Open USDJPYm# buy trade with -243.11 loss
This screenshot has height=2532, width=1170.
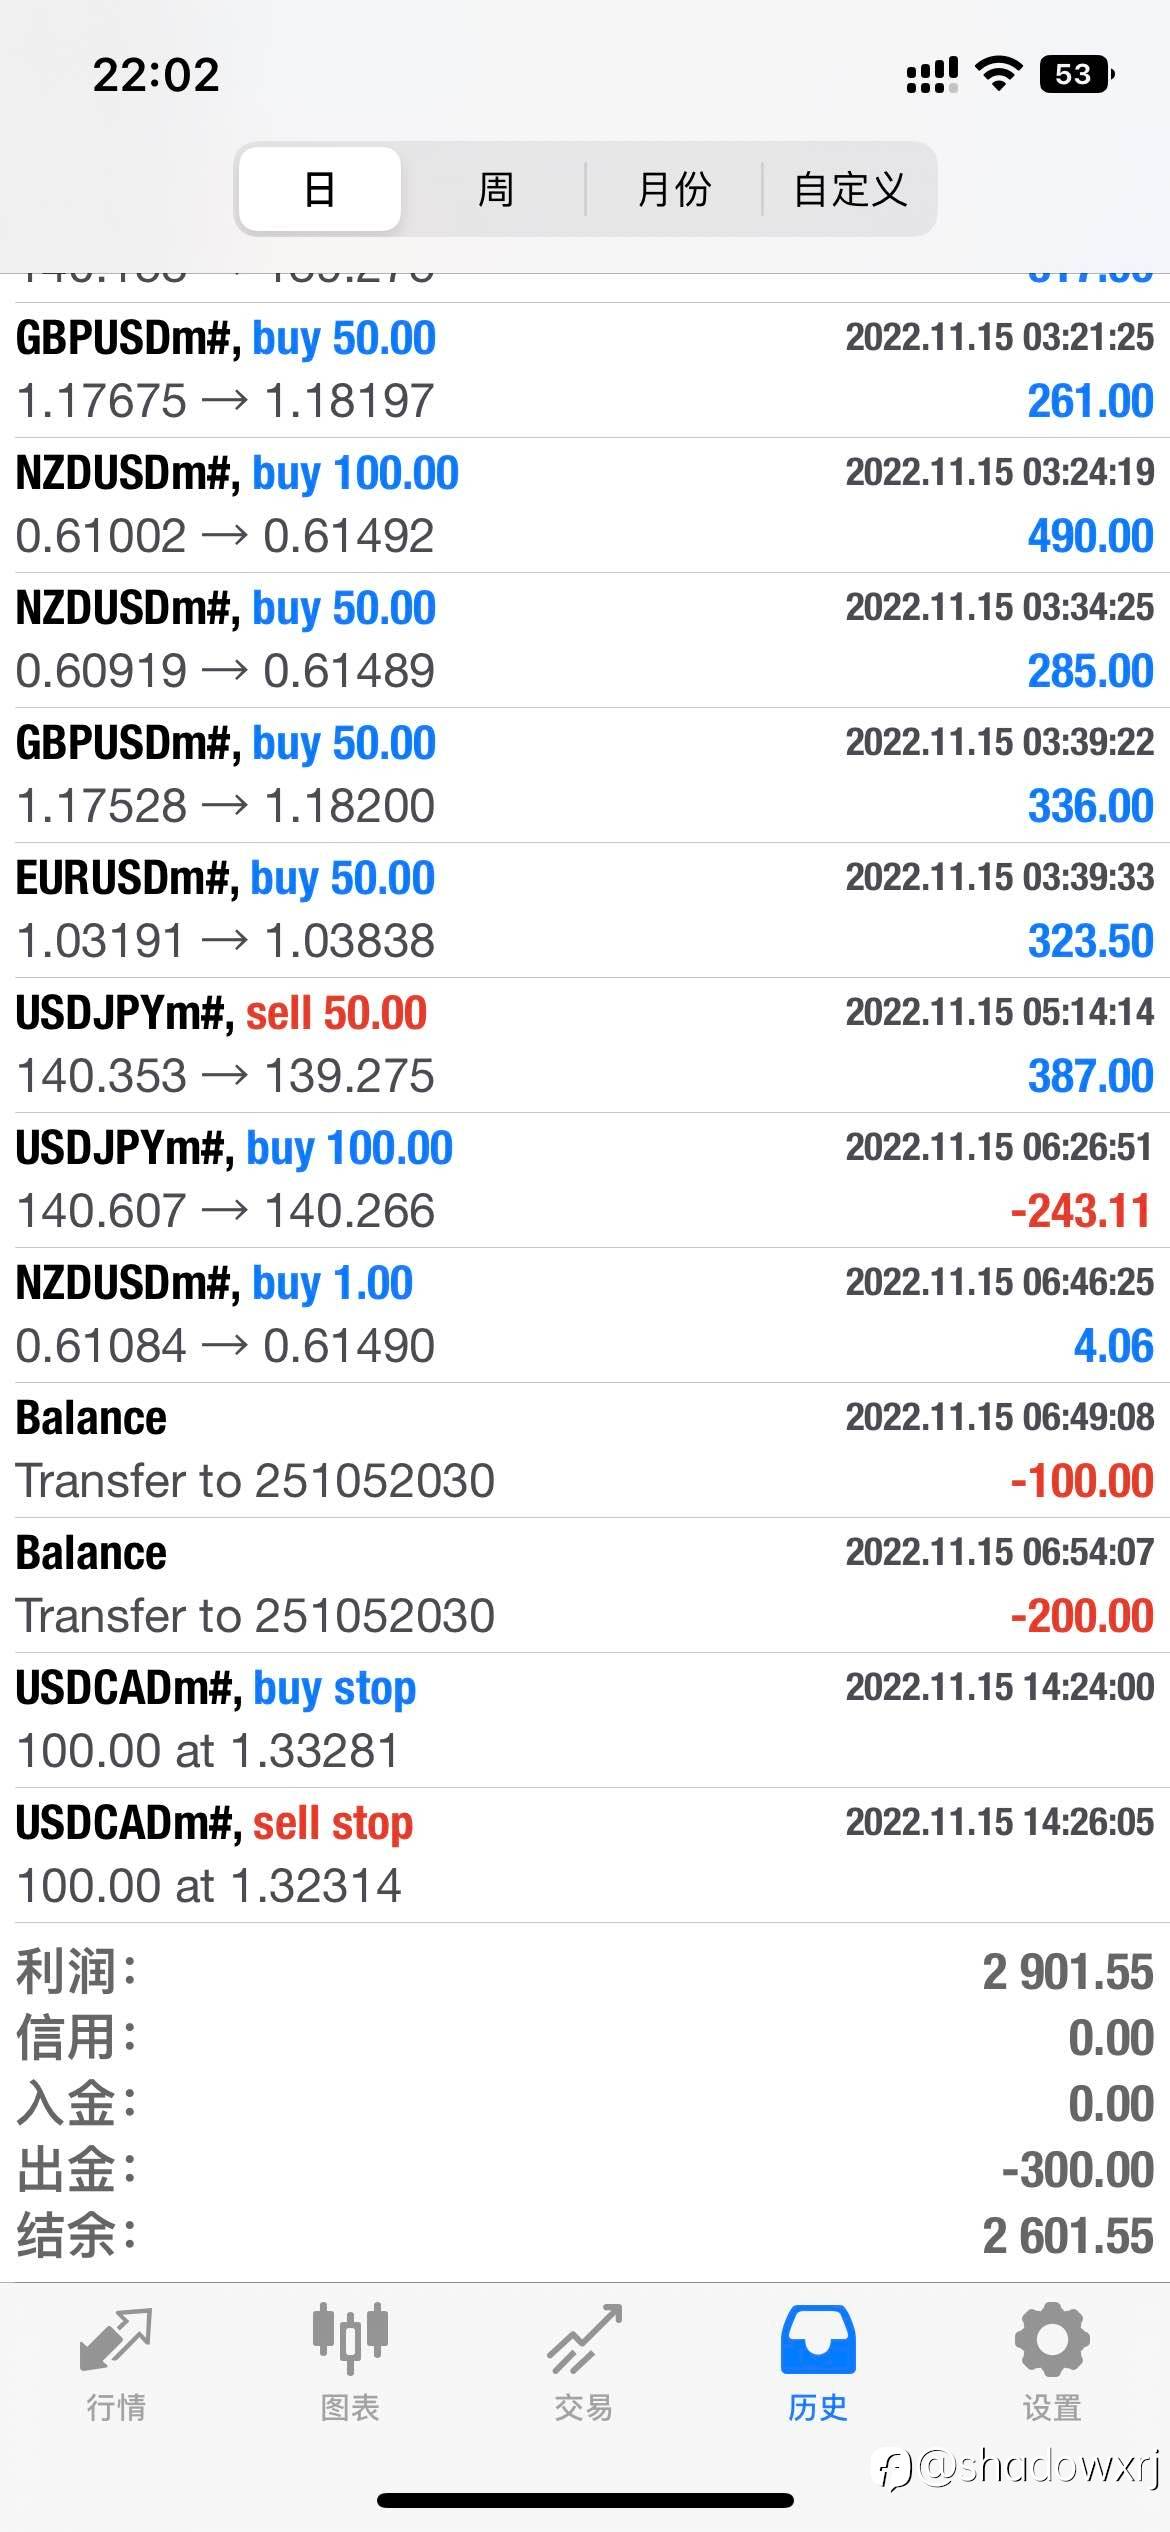[x=585, y=1180]
